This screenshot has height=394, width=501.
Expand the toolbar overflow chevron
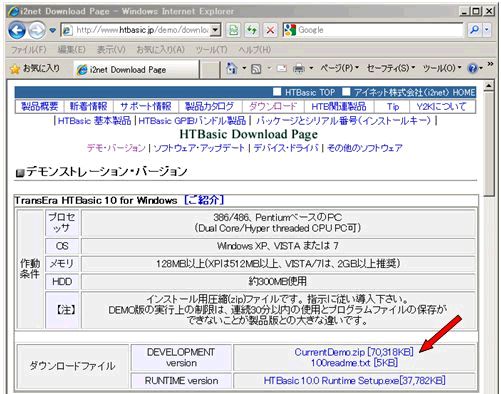click(490, 64)
